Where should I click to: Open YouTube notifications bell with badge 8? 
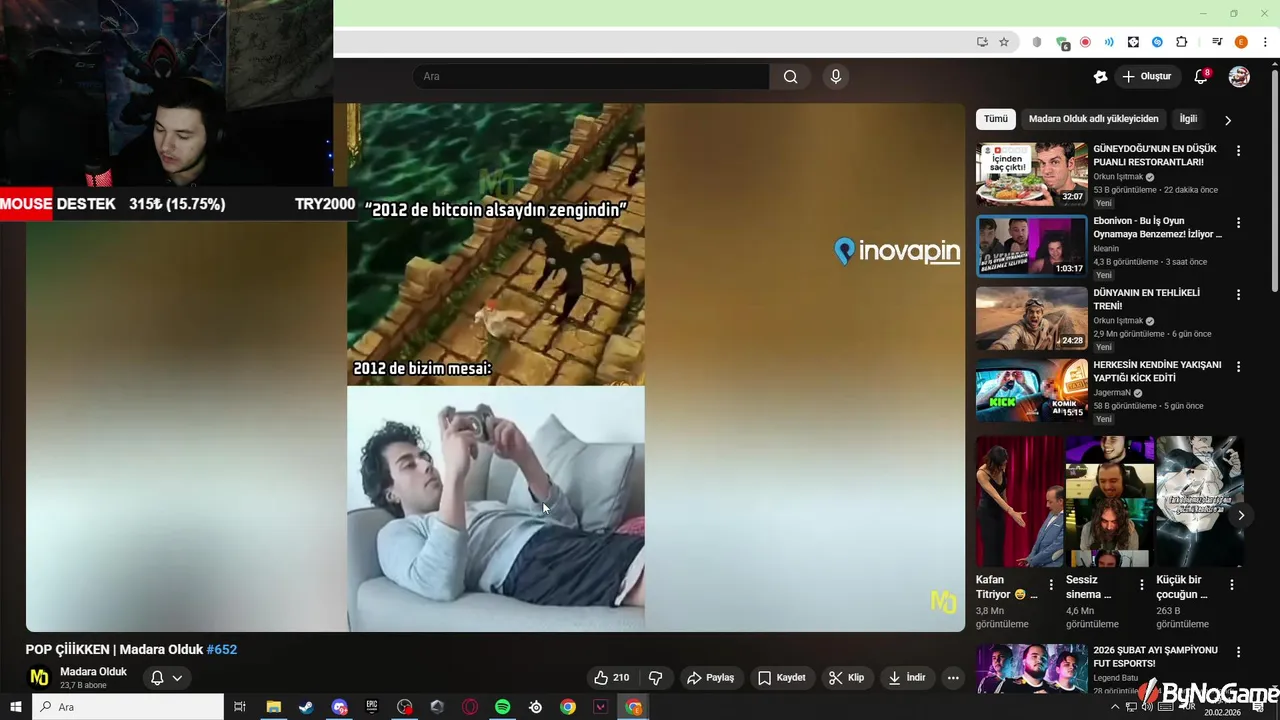(1201, 77)
